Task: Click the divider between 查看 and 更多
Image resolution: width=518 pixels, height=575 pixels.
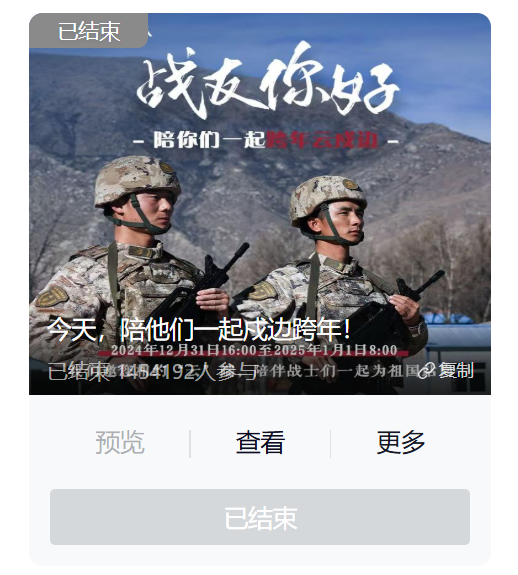Action: [x=330, y=444]
